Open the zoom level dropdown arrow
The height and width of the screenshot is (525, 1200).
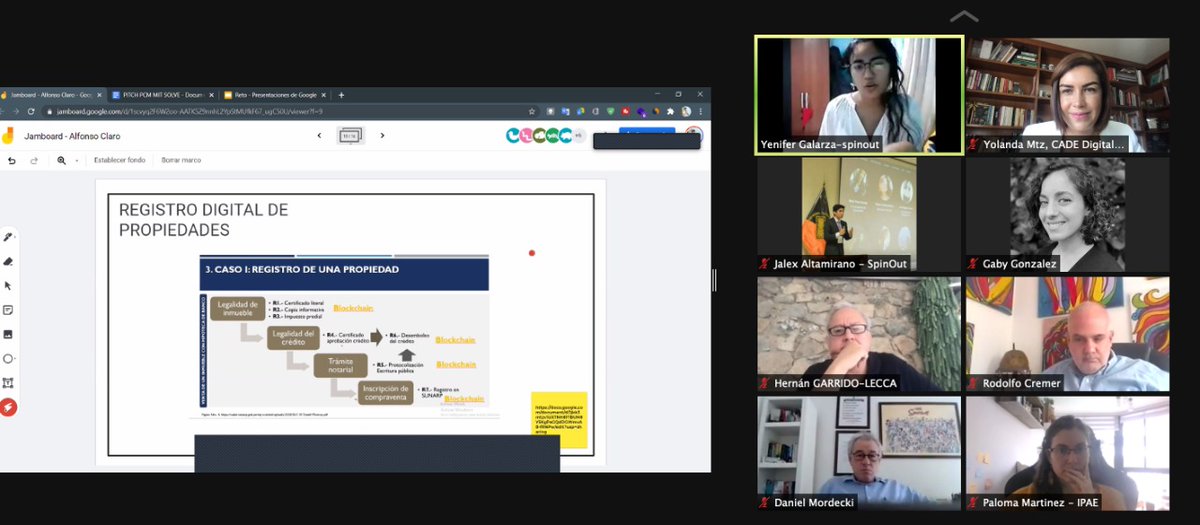[x=76, y=160]
